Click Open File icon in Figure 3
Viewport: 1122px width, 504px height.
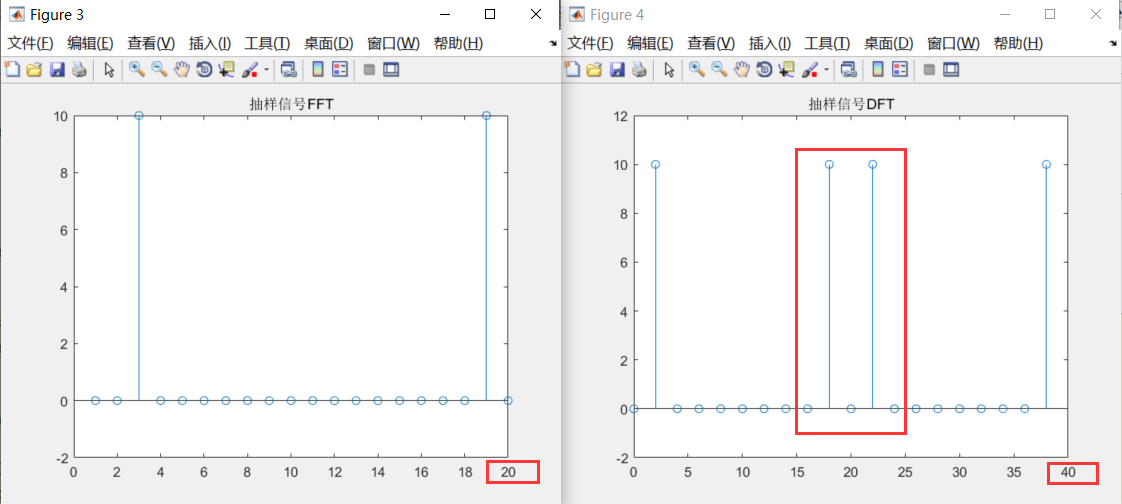pos(34,69)
